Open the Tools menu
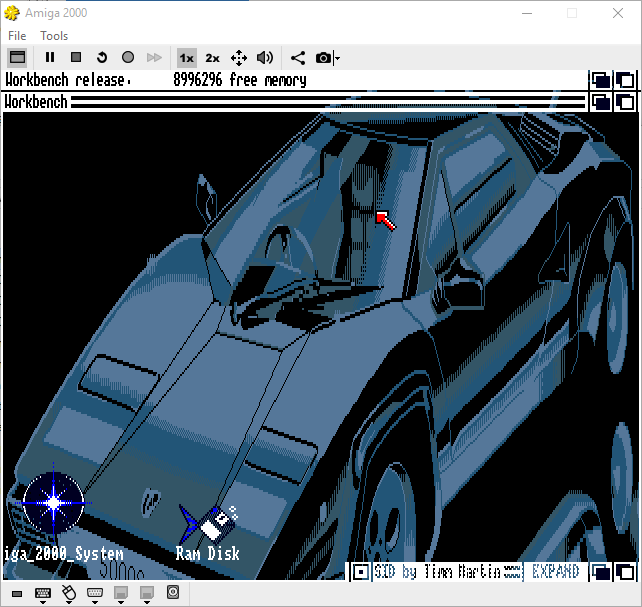 tap(54, 36)
